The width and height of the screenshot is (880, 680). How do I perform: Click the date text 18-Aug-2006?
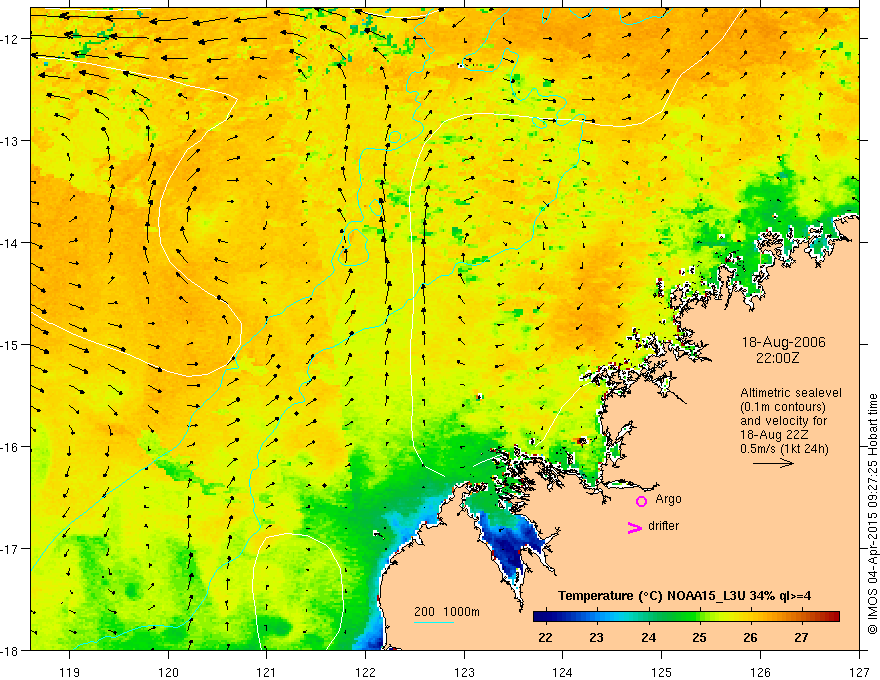[783, 342]
